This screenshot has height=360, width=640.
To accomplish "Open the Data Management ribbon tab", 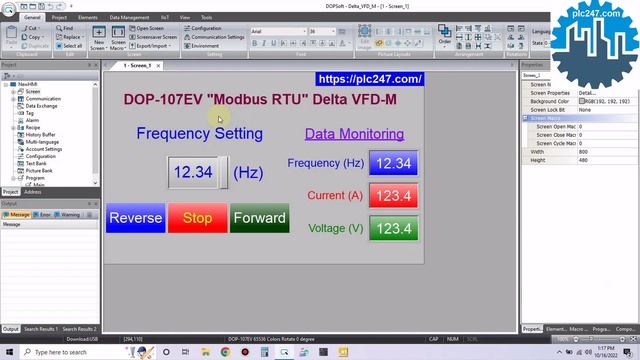I will click(129, 18).
